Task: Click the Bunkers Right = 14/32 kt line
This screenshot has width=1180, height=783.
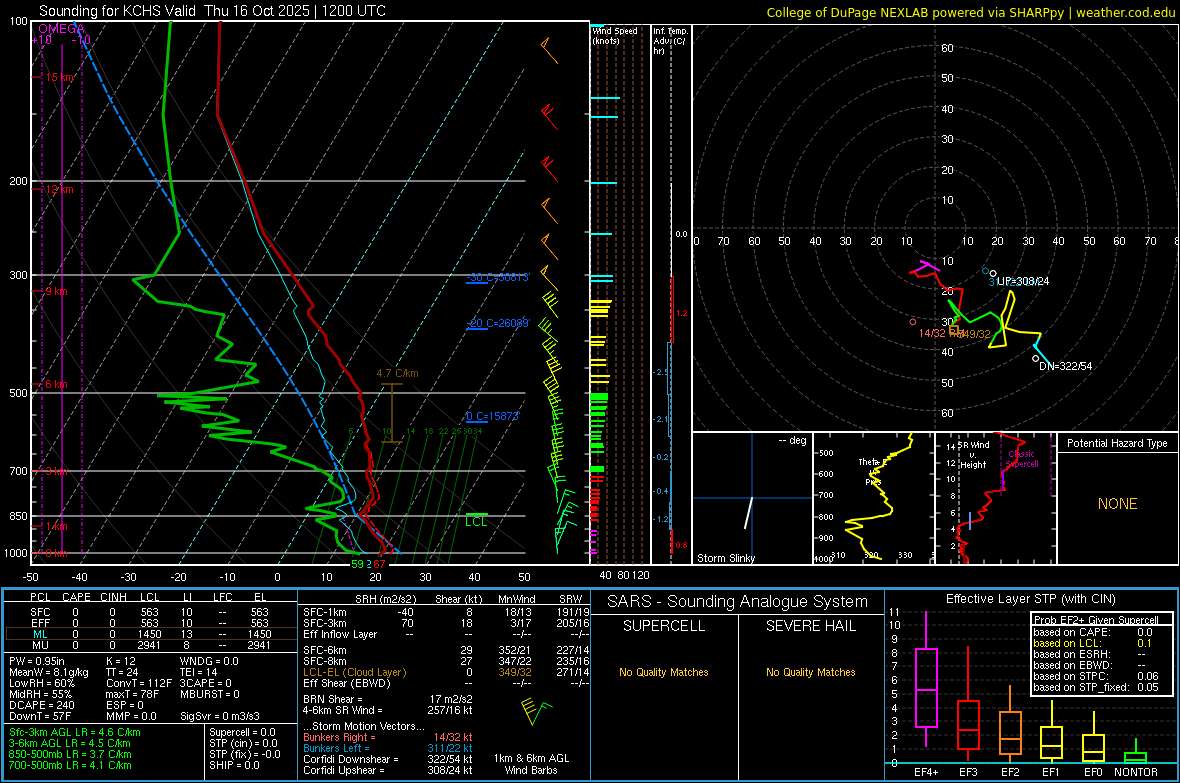Action: [388, 737]
